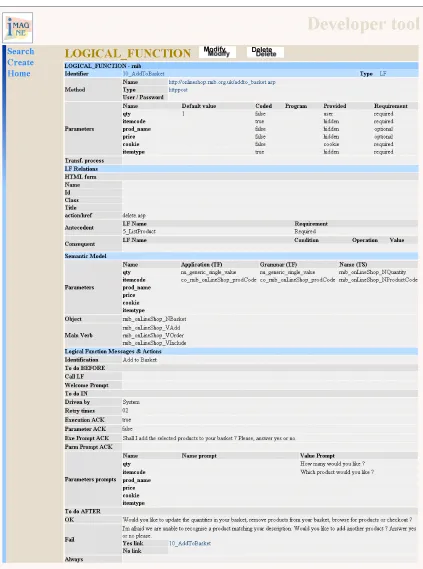The height and width of the screenshot is (569, 423).
Task: Open the Create link in sidebar
Action: coord(21,62)
